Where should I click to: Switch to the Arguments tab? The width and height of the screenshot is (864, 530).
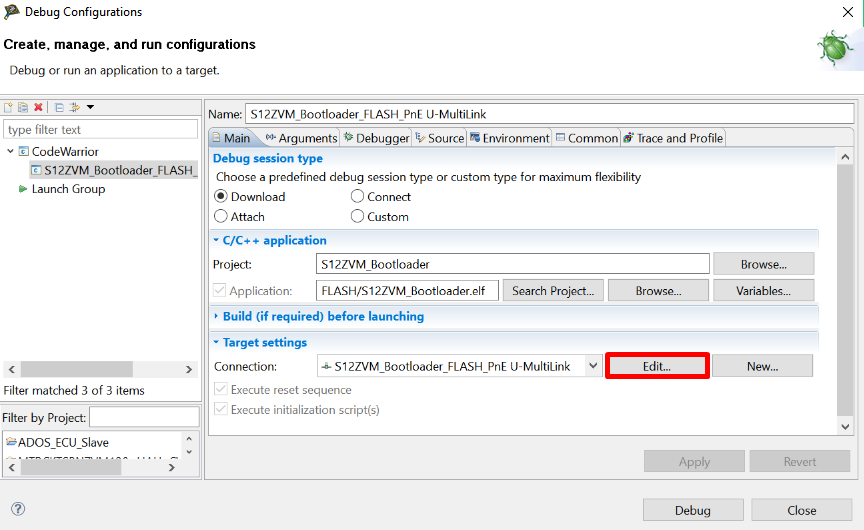301,138
